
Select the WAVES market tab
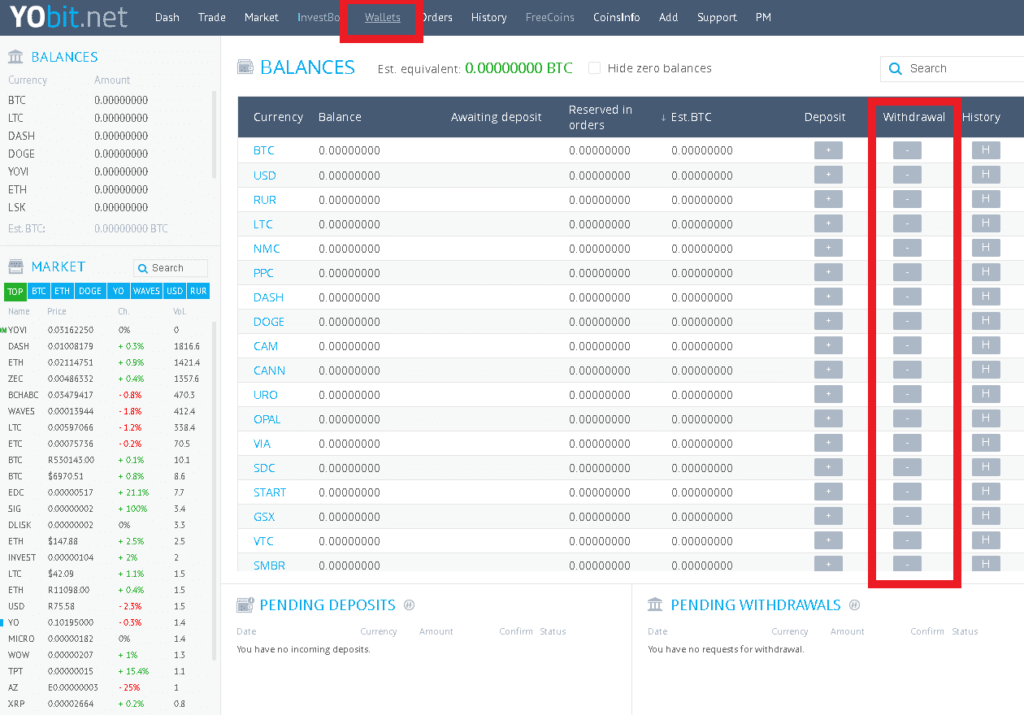[x=146, y=291]
